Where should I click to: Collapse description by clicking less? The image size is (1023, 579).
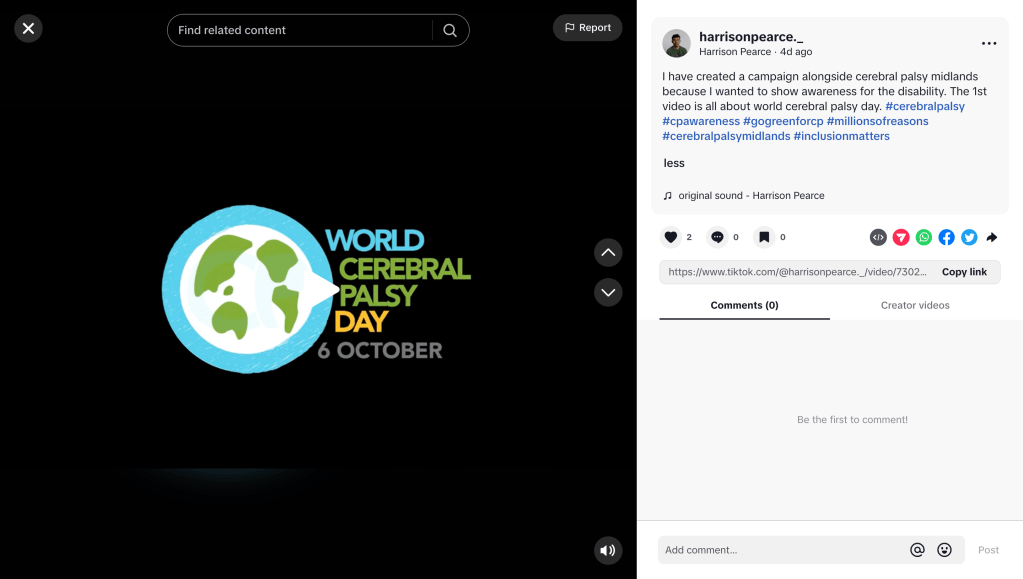coord(674,163)
